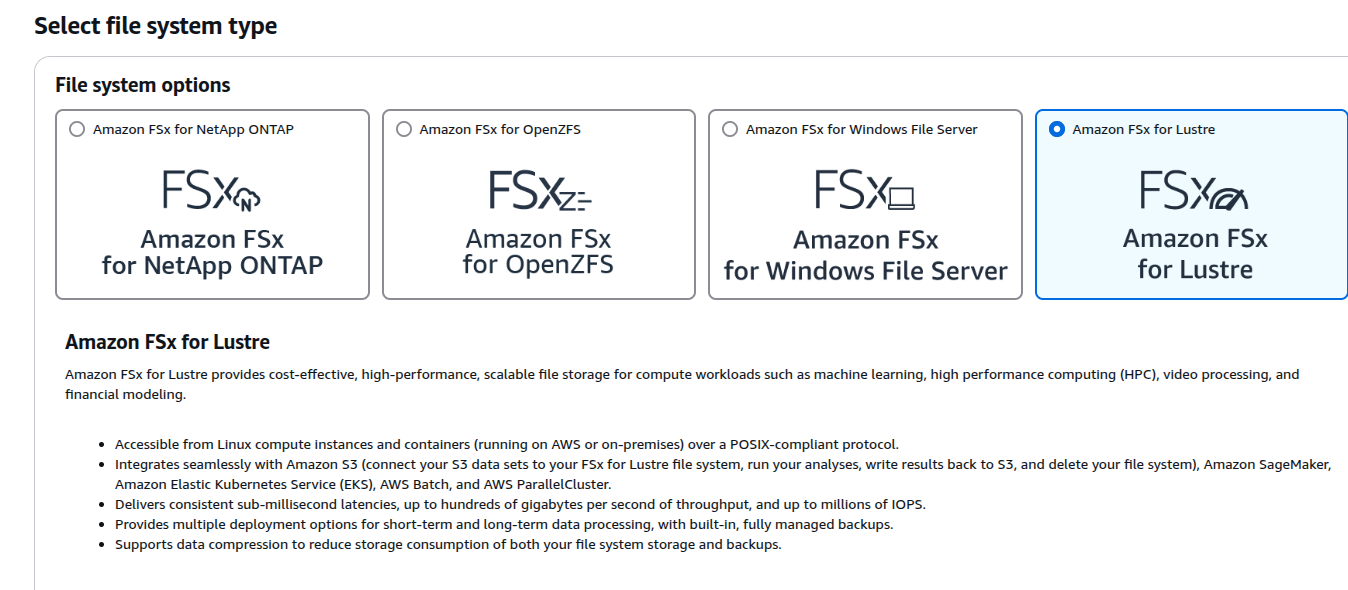Image resolution: width=1348 pixels, height=590 pixels.
Task: Select the Amazon FSx for NetApp ONTAP radio button
Action: 77,129
